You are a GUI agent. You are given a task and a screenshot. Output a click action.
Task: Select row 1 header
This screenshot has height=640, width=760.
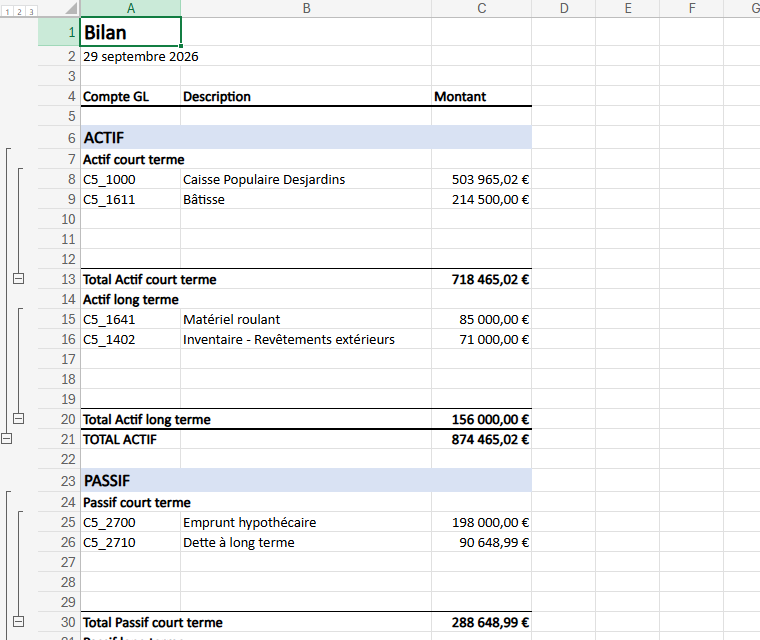pos(59,32)
